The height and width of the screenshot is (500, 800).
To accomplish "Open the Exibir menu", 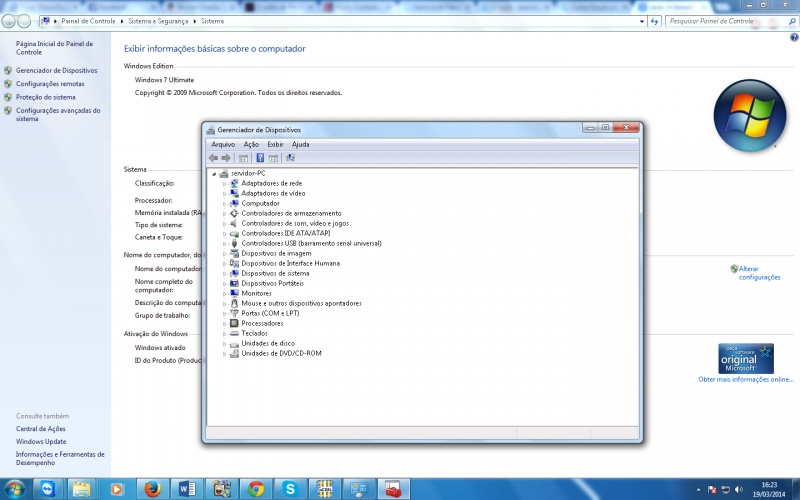I will coord(276,144).
